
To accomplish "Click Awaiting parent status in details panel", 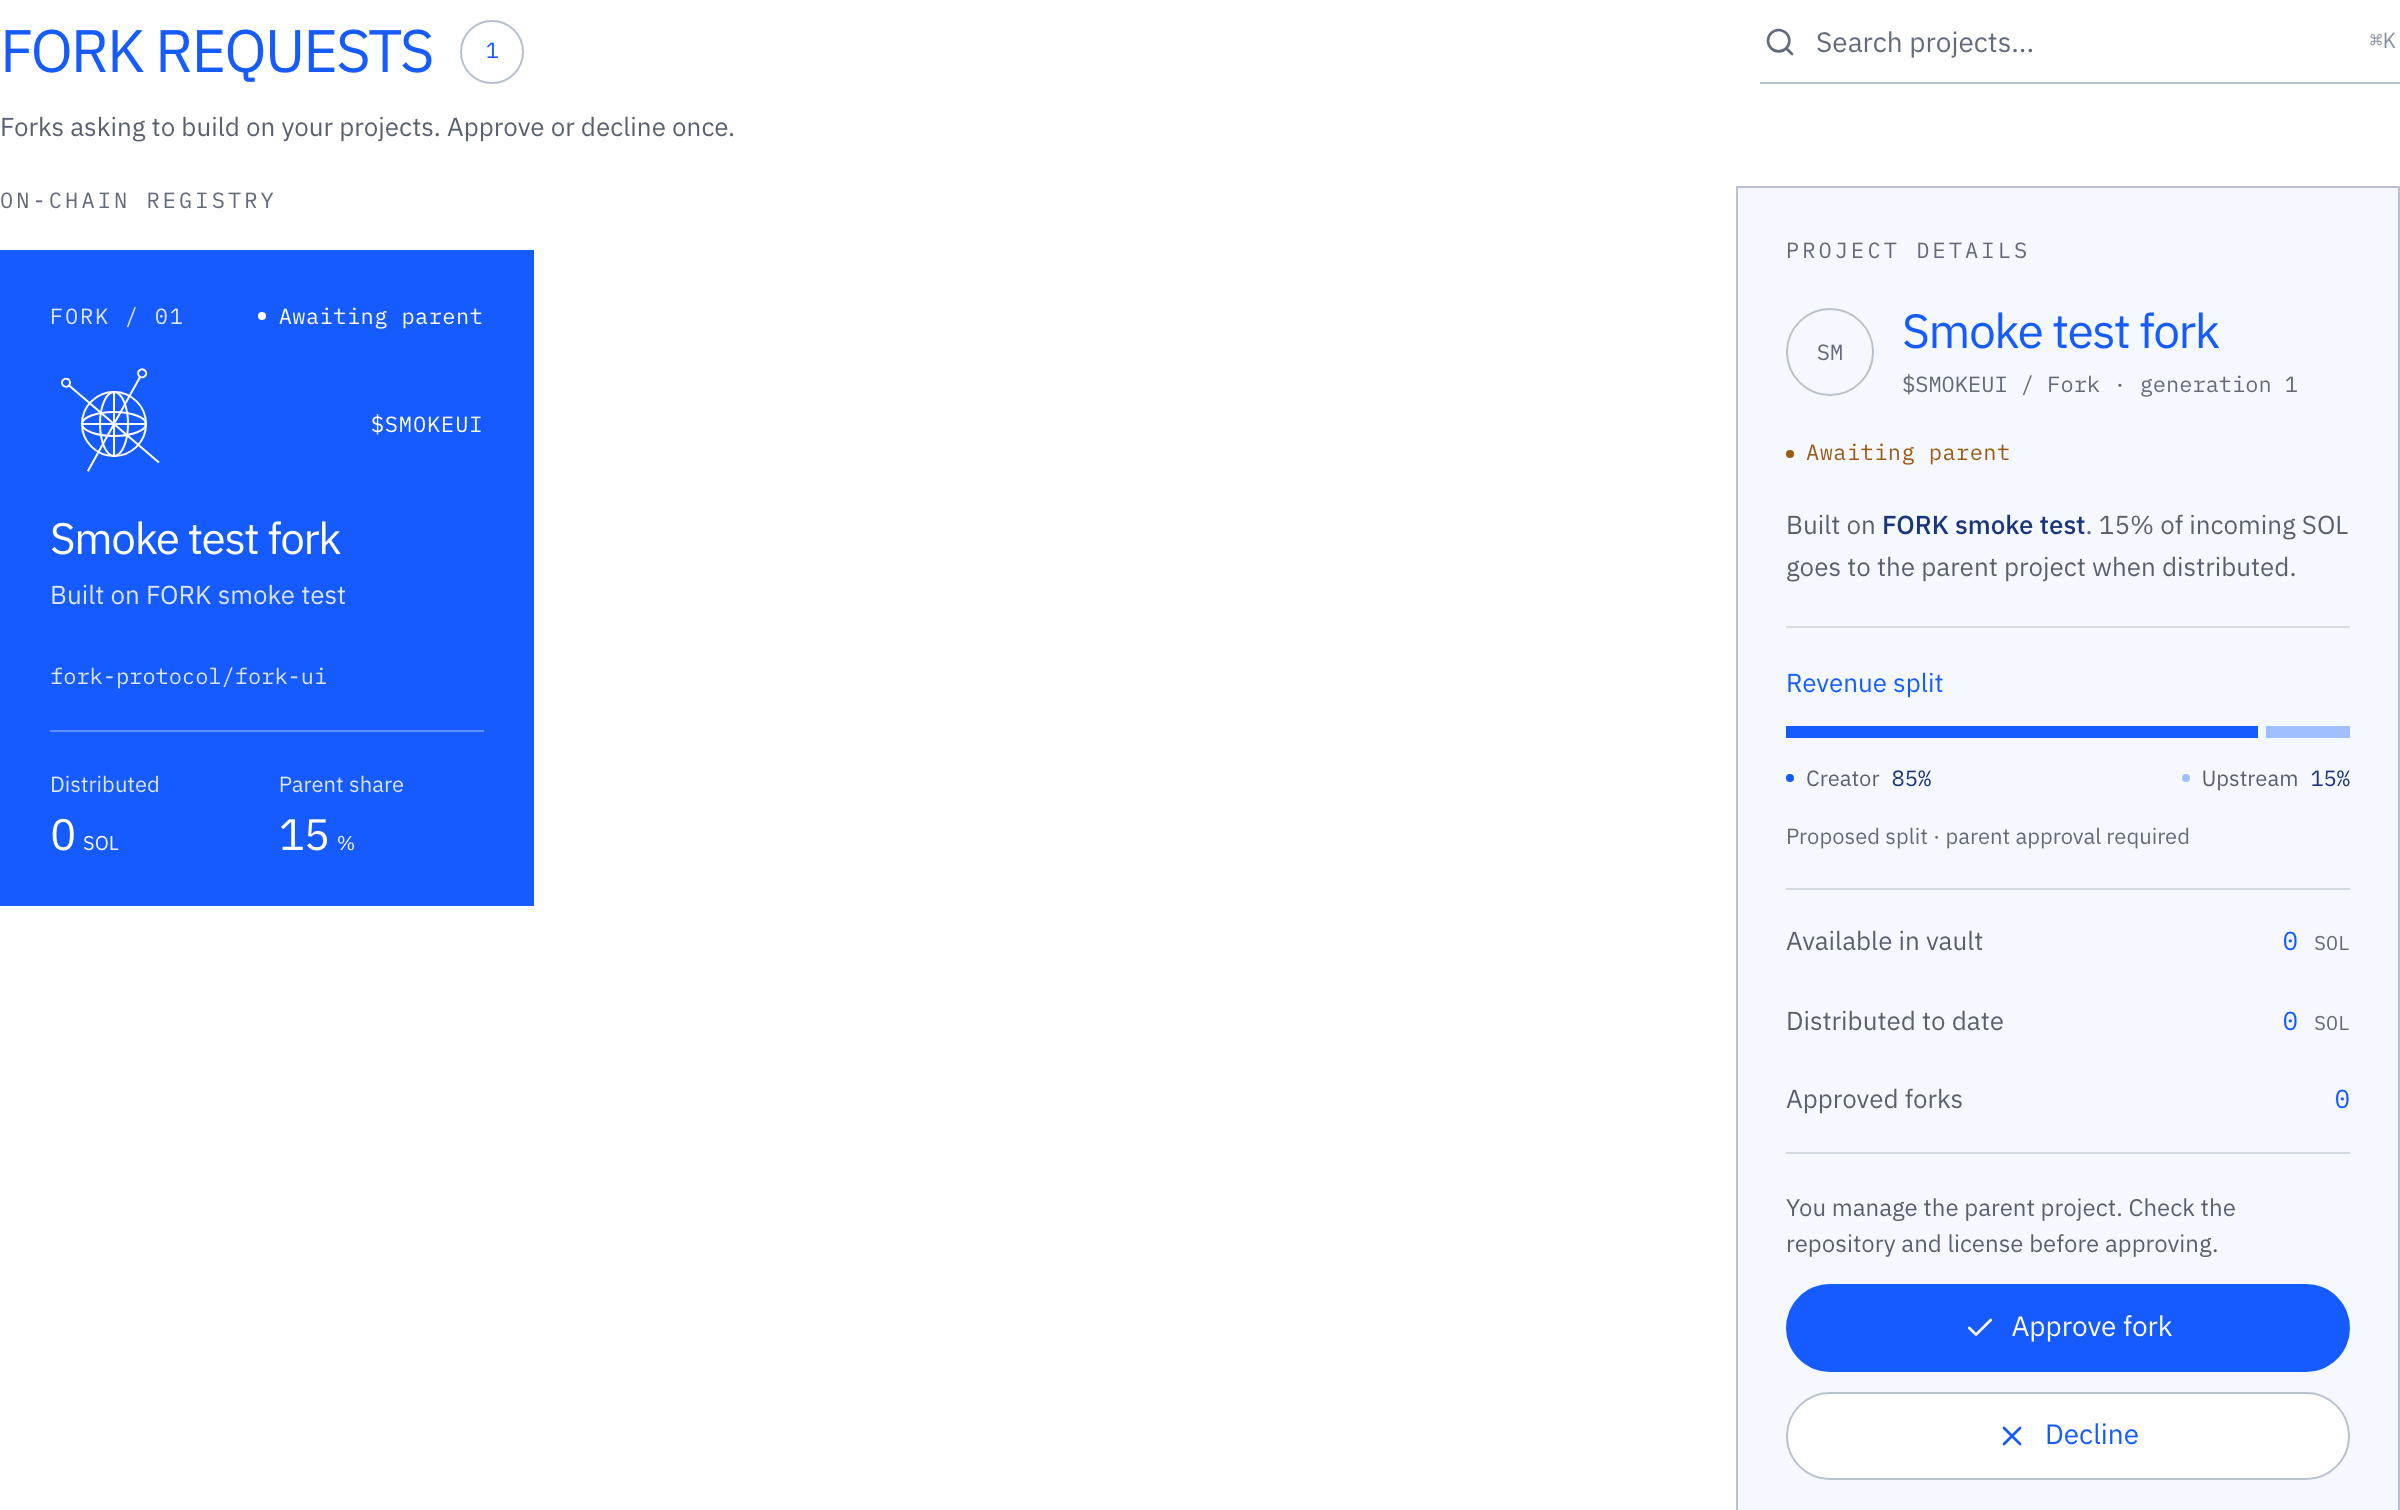I will pos(1897,453).
